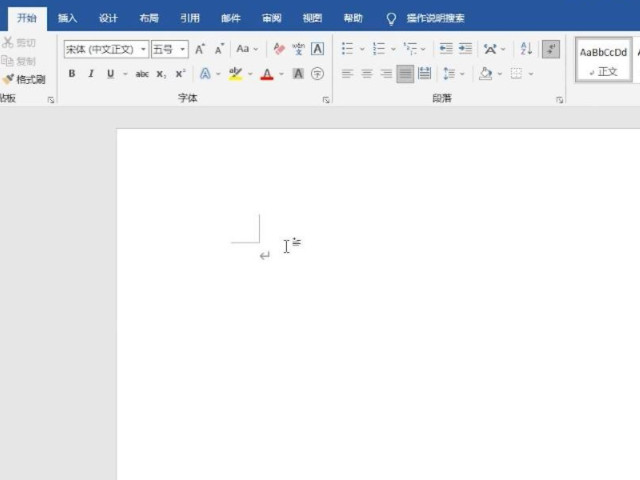Click the superscript x² icon
The width and height of the screenshot is (640, 480).
click(x=180, y=74)
